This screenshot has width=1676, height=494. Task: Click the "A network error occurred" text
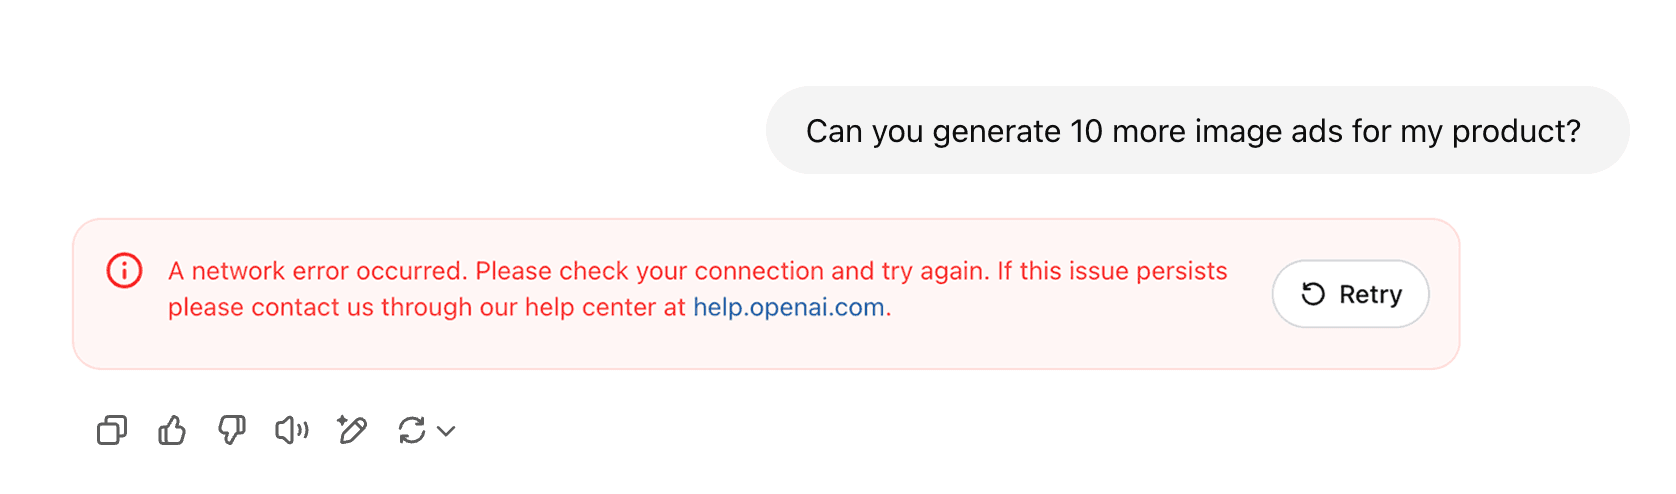(317, 271)
